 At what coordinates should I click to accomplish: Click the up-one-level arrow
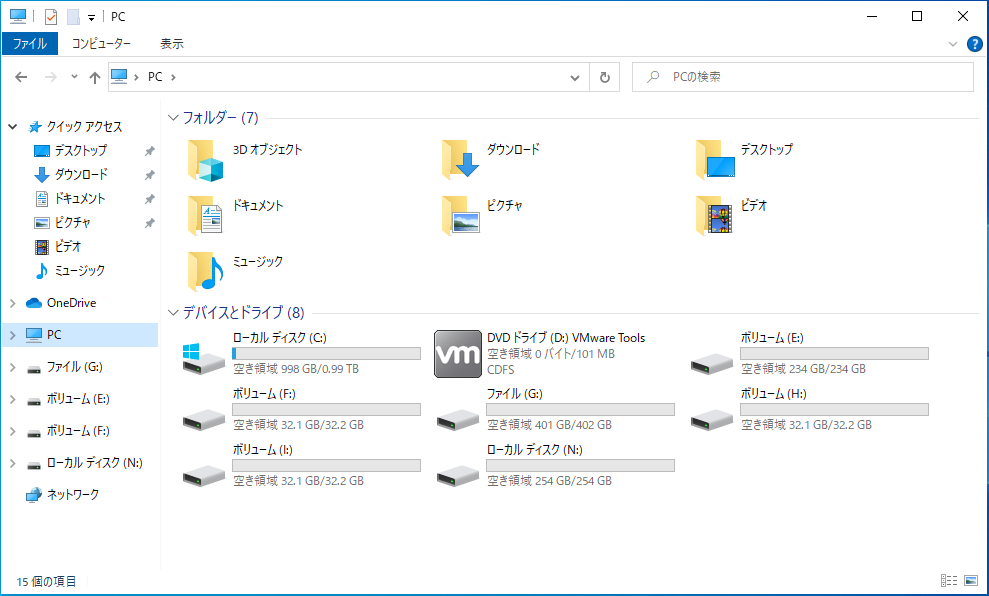click(x=95, y=77)
